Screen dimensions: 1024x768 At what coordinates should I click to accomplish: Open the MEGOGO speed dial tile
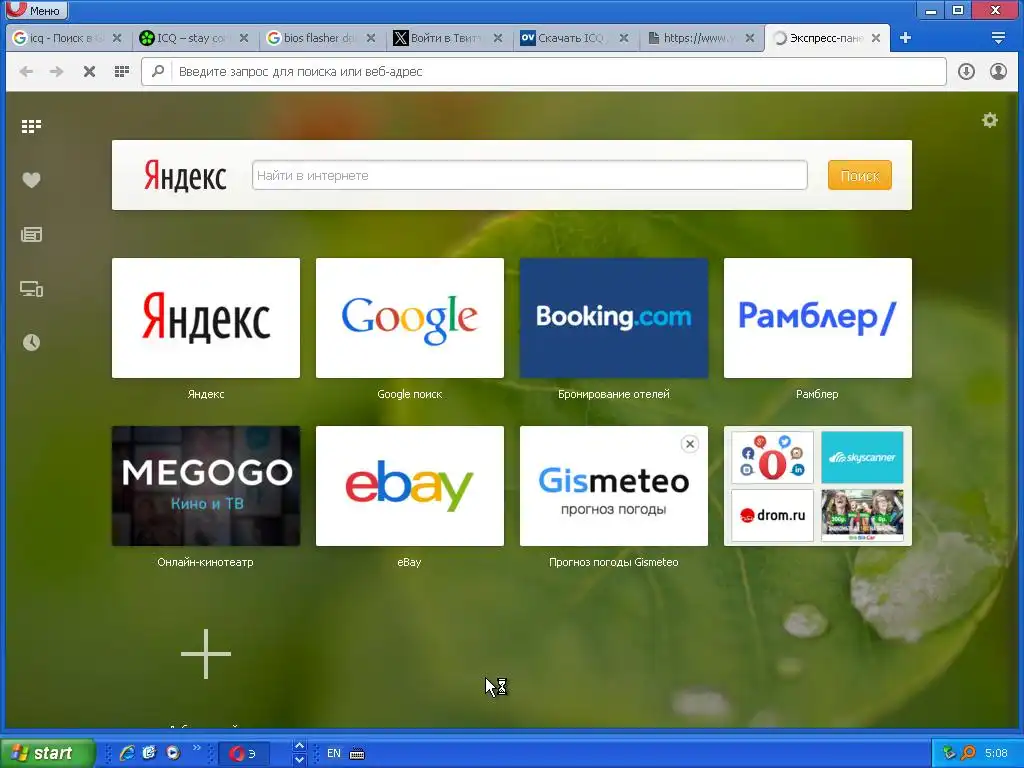(206, 486)
